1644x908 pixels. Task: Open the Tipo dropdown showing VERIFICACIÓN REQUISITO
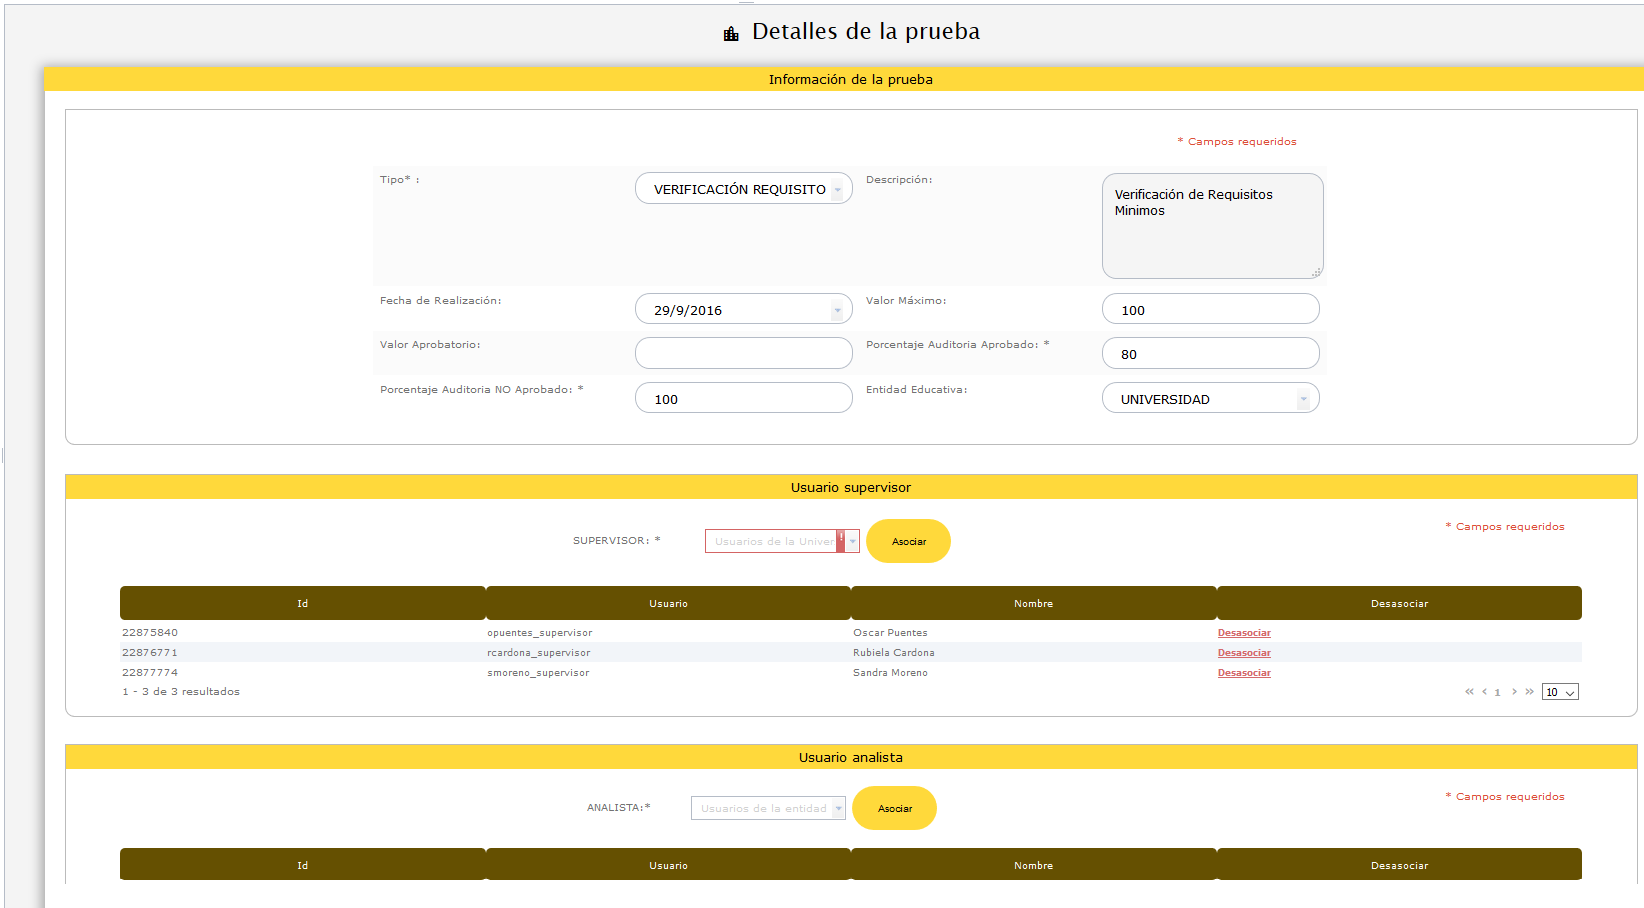[743, 189]
